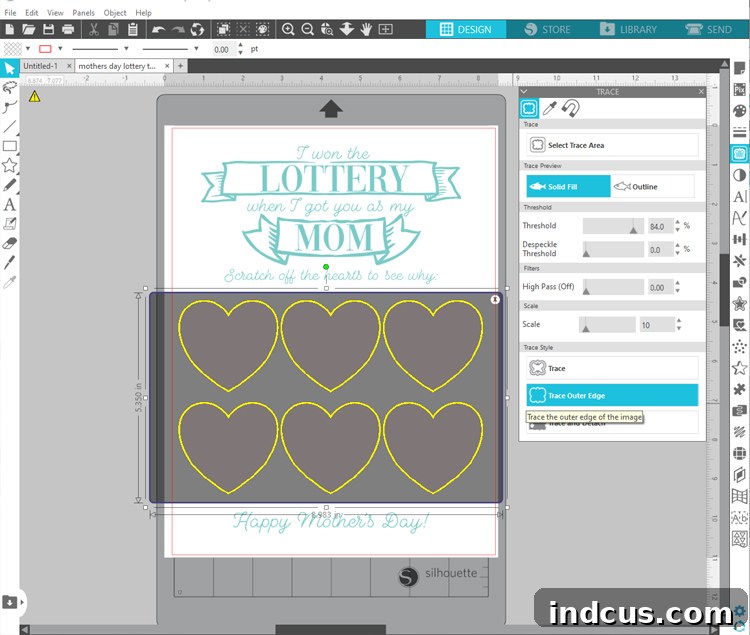750x635 pixels.
Task: Click the New document icon
Action: [x=10, y=30]
